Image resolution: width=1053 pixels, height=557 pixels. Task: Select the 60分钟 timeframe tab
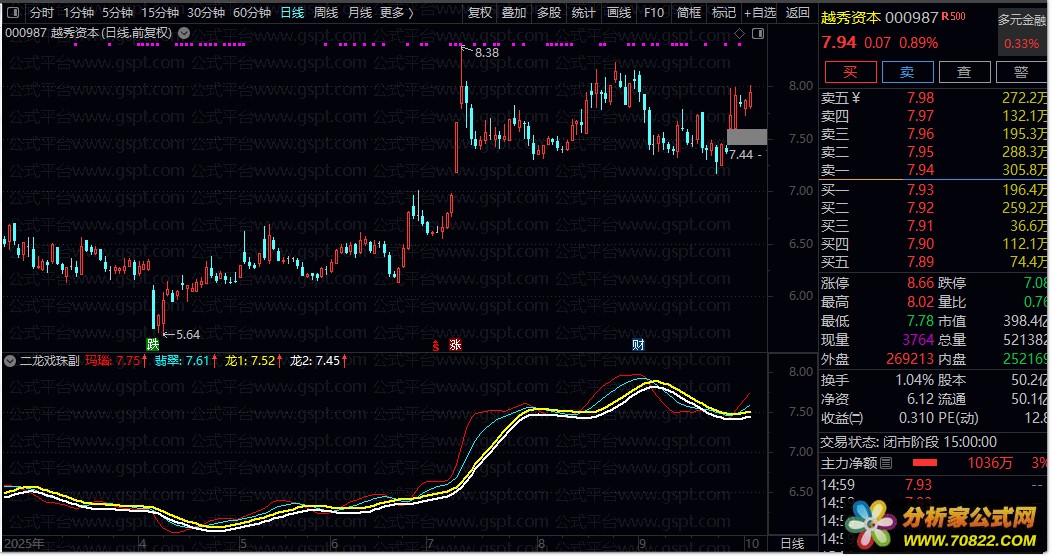coord(252,13)
